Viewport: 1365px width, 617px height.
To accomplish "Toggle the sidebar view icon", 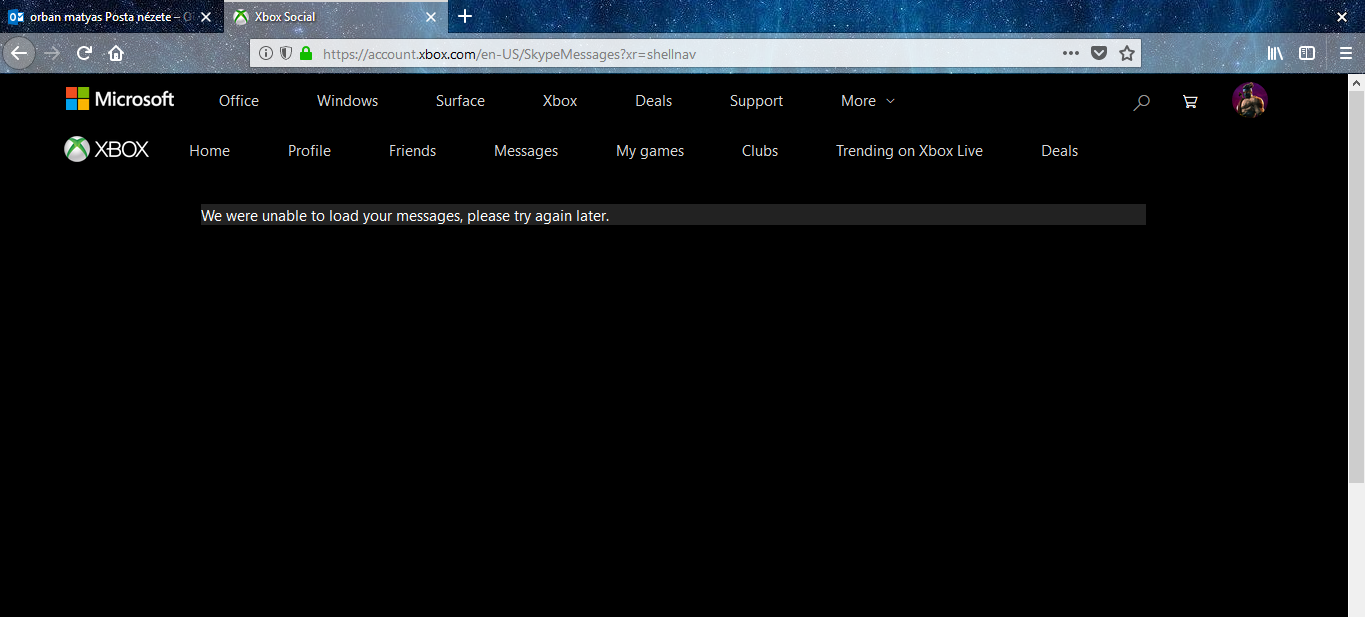I will (x=1307, y=53).
